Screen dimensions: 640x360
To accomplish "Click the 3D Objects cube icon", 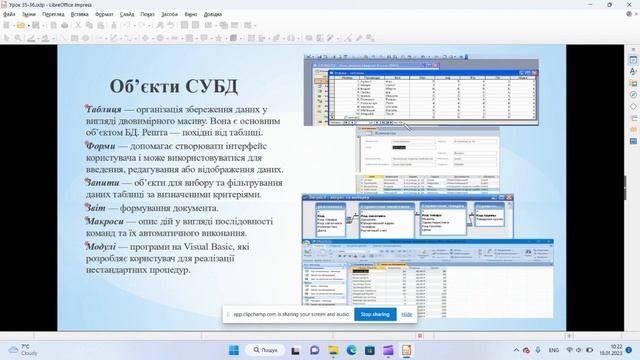I will pyautogui.click(x=233, y=38).
